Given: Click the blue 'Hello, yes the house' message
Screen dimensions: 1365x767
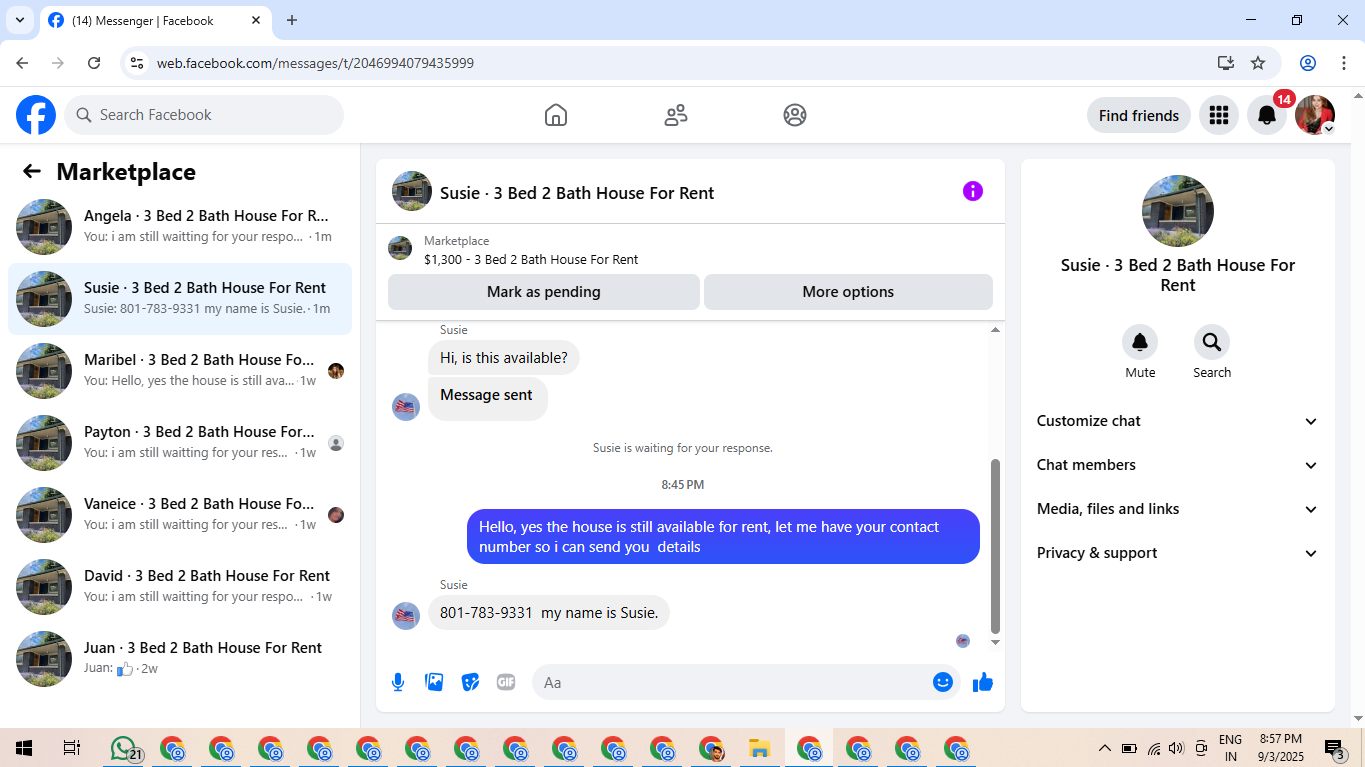Looking at the screenshot, I should (723, 537).
